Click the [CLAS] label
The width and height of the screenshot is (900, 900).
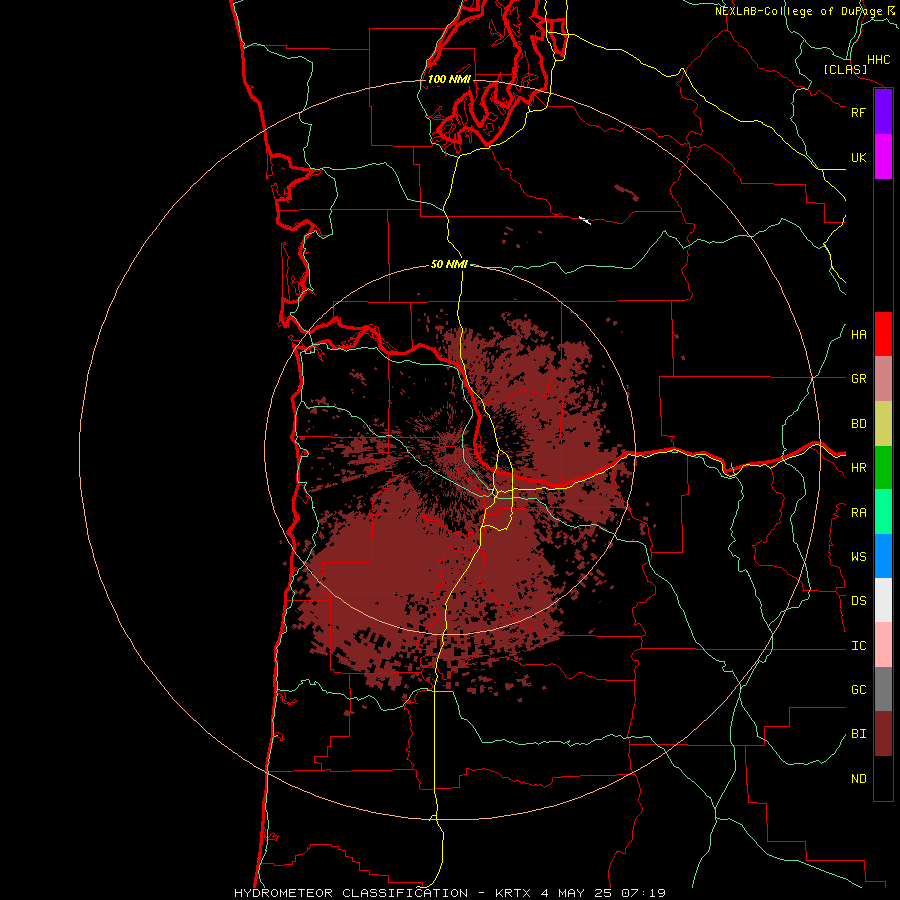(x=845, y=70)
